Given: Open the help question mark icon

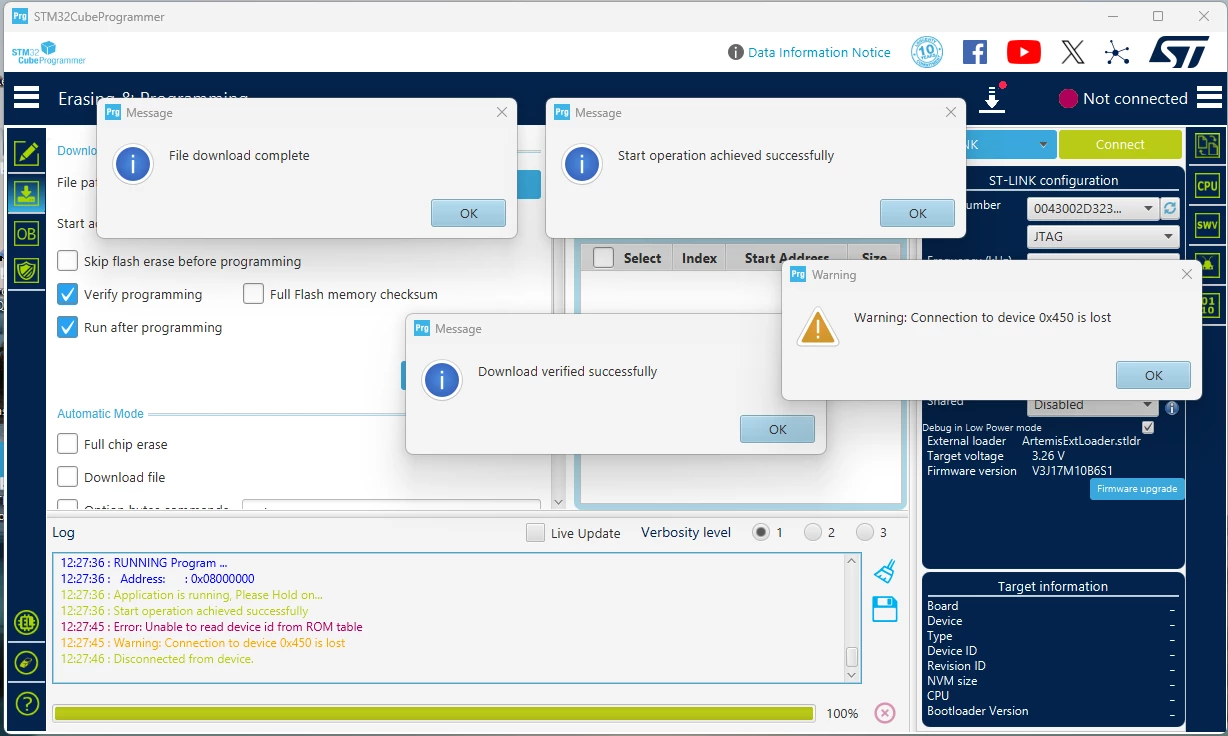Looking at the screenshot, I should coord(27,703).
